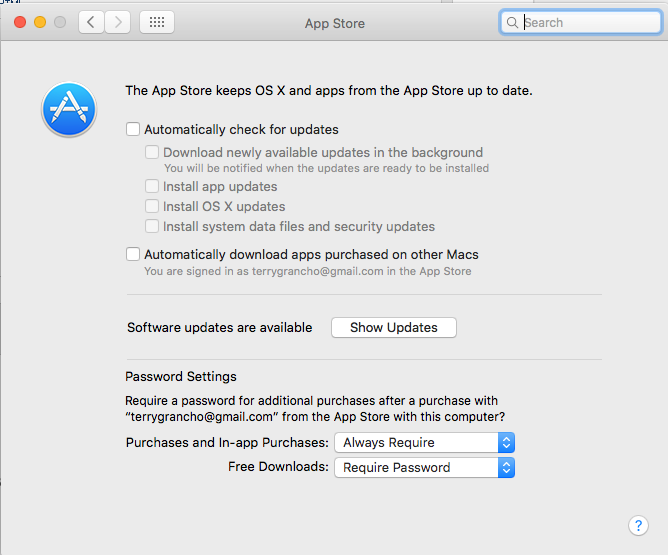Enable Automatically download apps purchased on other Macs
This screenshot has height=555, width=668.
(x=133, y=254)
